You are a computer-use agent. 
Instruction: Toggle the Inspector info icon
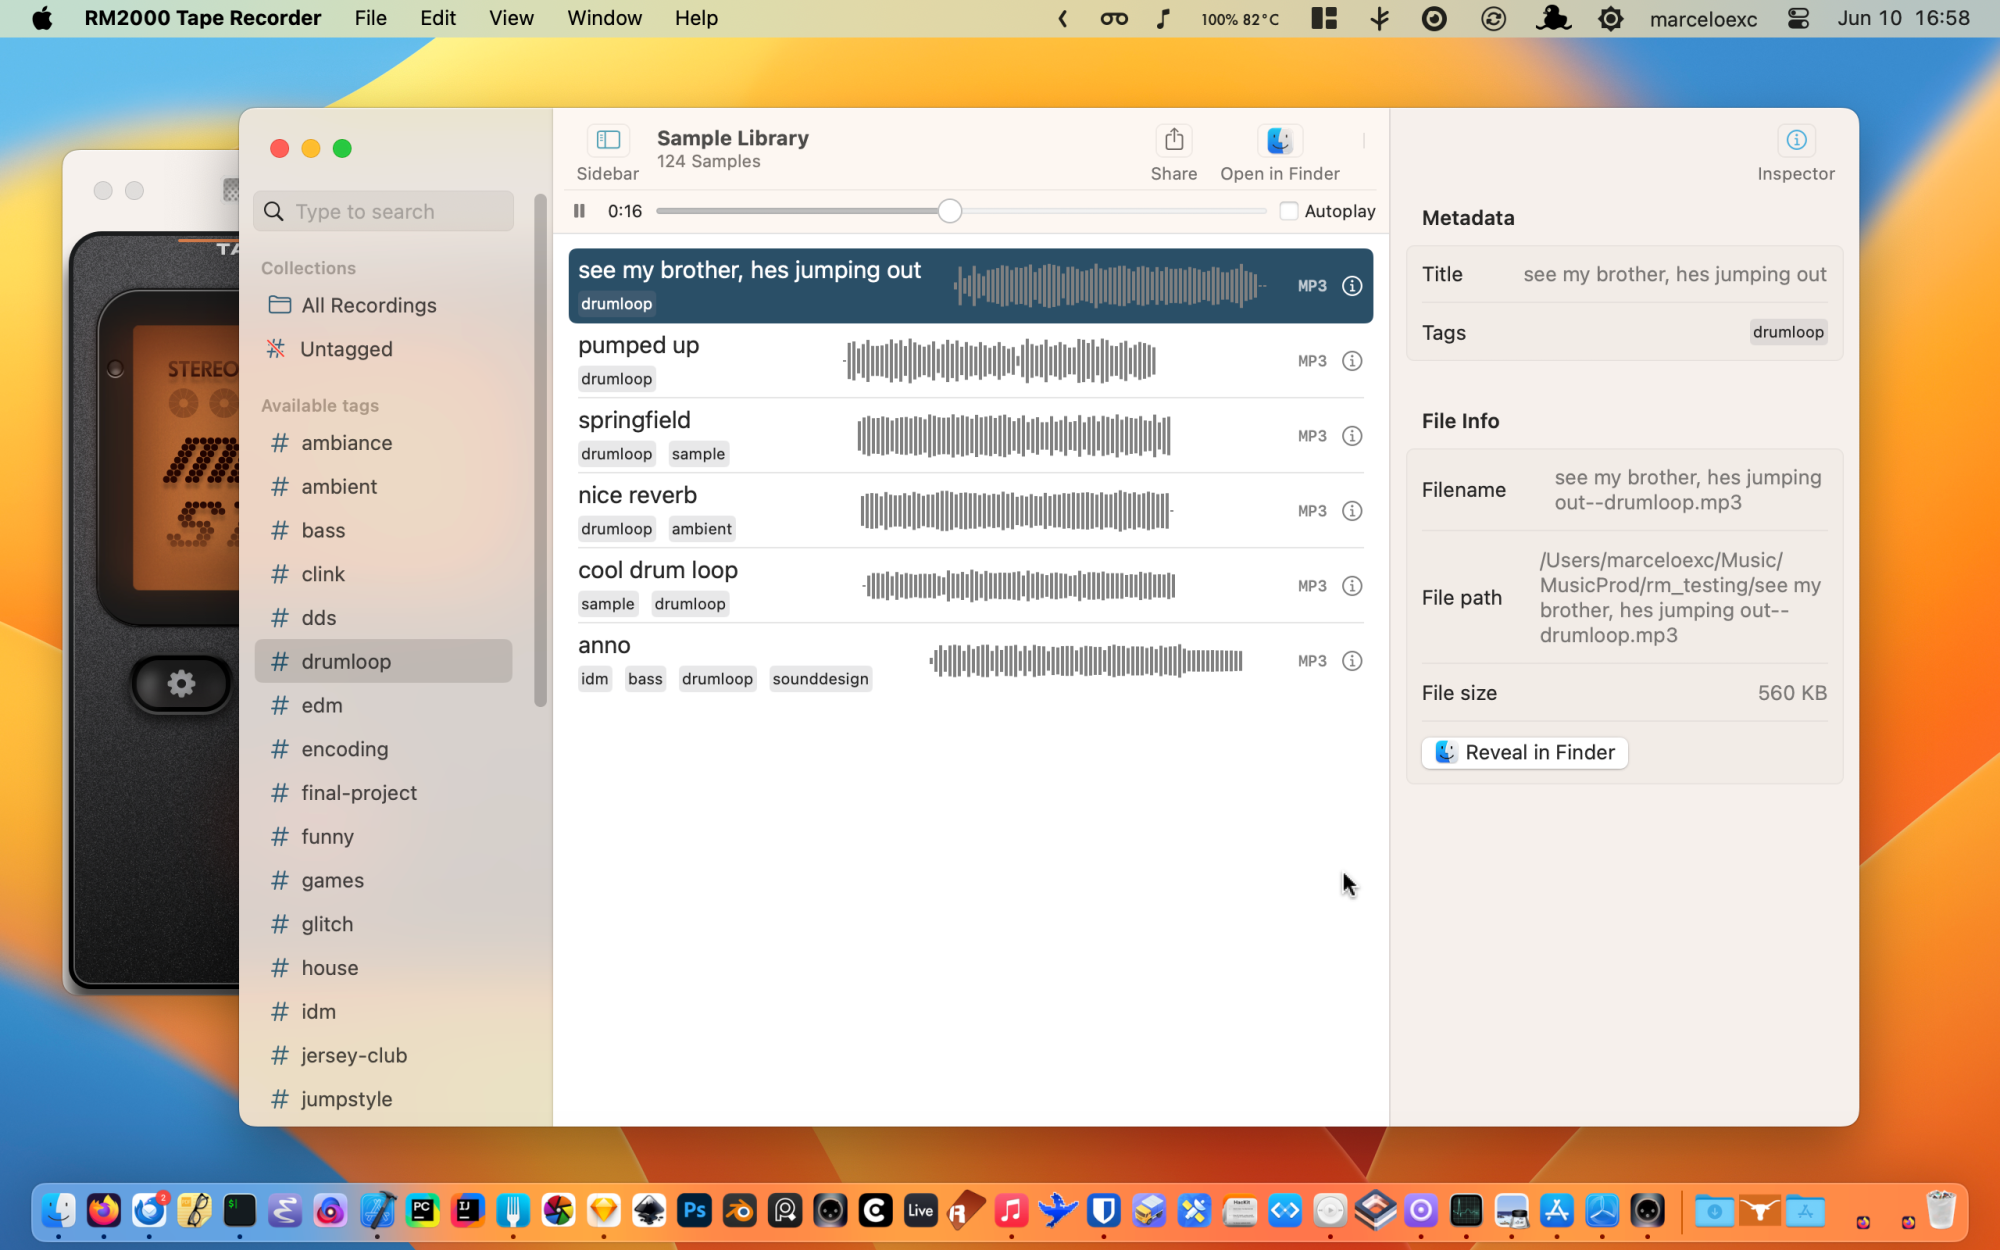(1796, 140)
